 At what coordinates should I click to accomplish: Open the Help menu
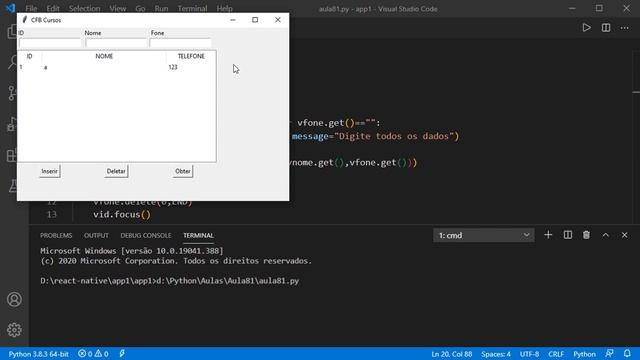point(224,8)
